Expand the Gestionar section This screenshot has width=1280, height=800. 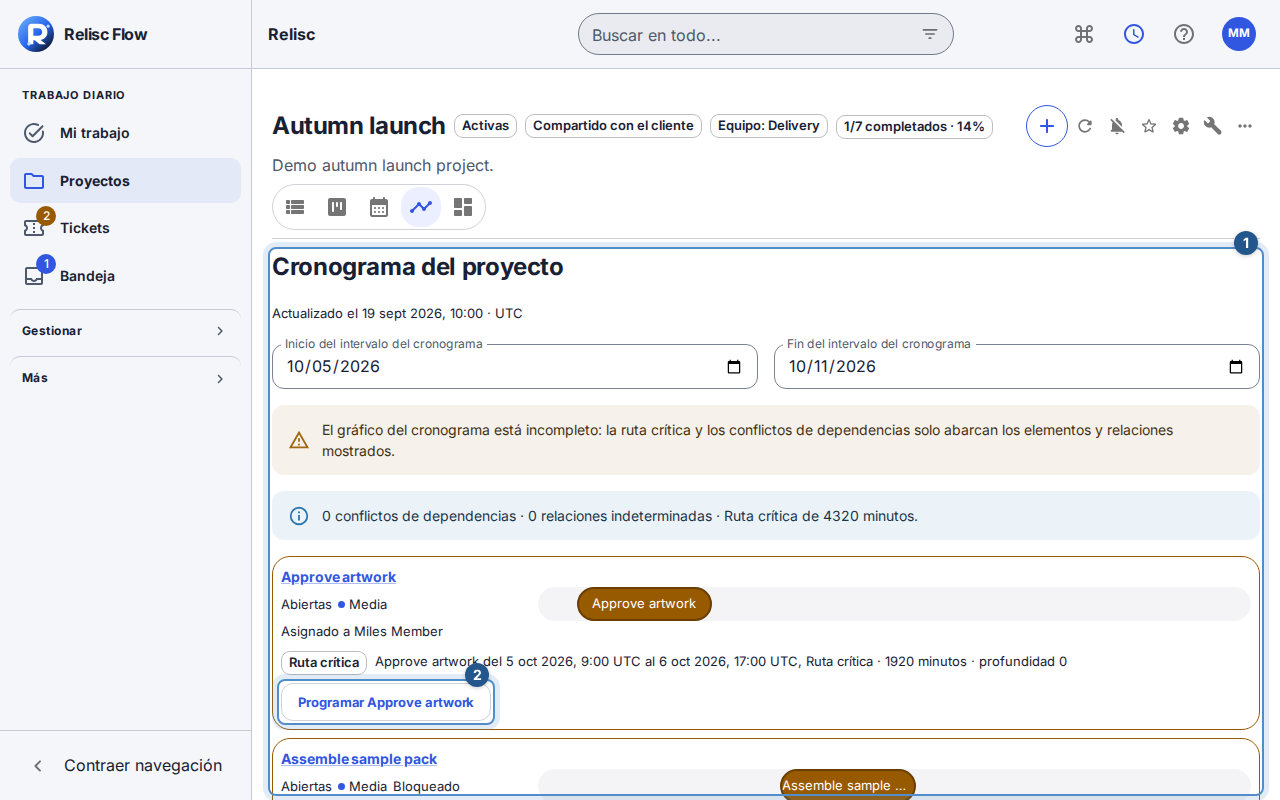point(126,331)
